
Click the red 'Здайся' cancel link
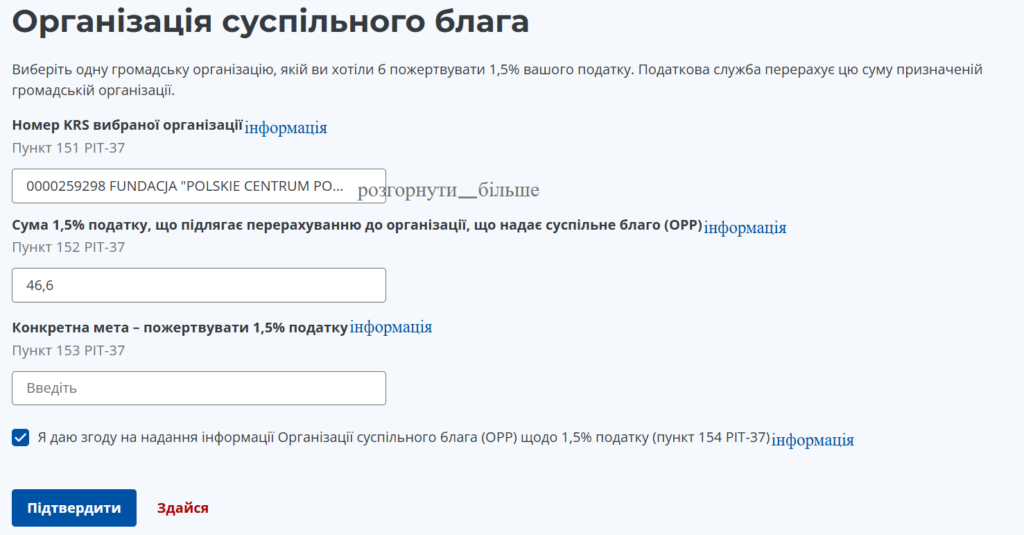[x=183, y=508]
